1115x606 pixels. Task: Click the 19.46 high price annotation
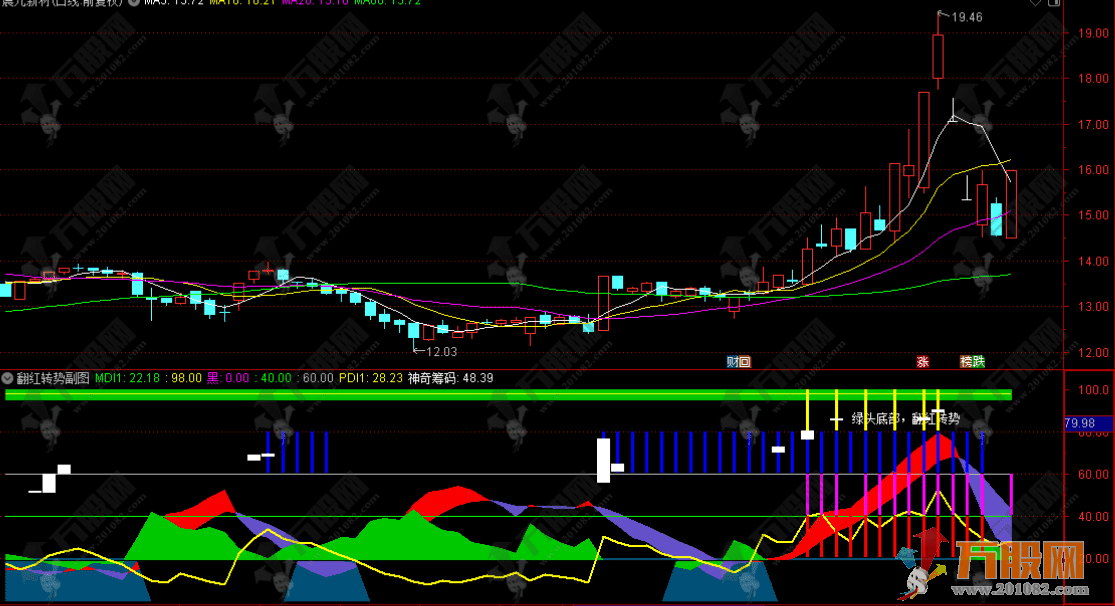[966, 17]
